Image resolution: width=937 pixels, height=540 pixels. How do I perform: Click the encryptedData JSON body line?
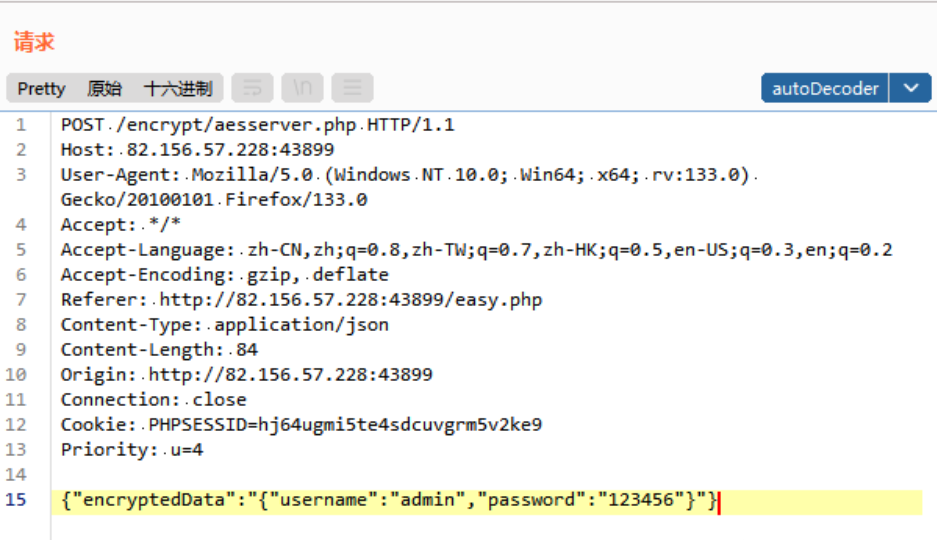pos(388,499)
